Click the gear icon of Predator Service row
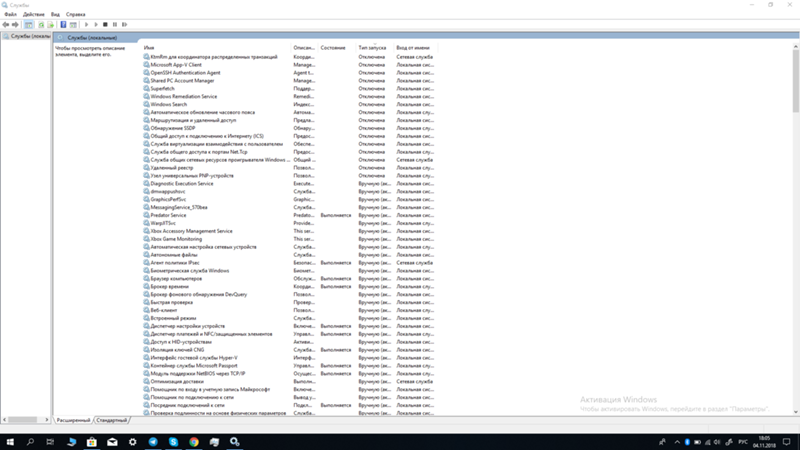 tap(146, 215)
